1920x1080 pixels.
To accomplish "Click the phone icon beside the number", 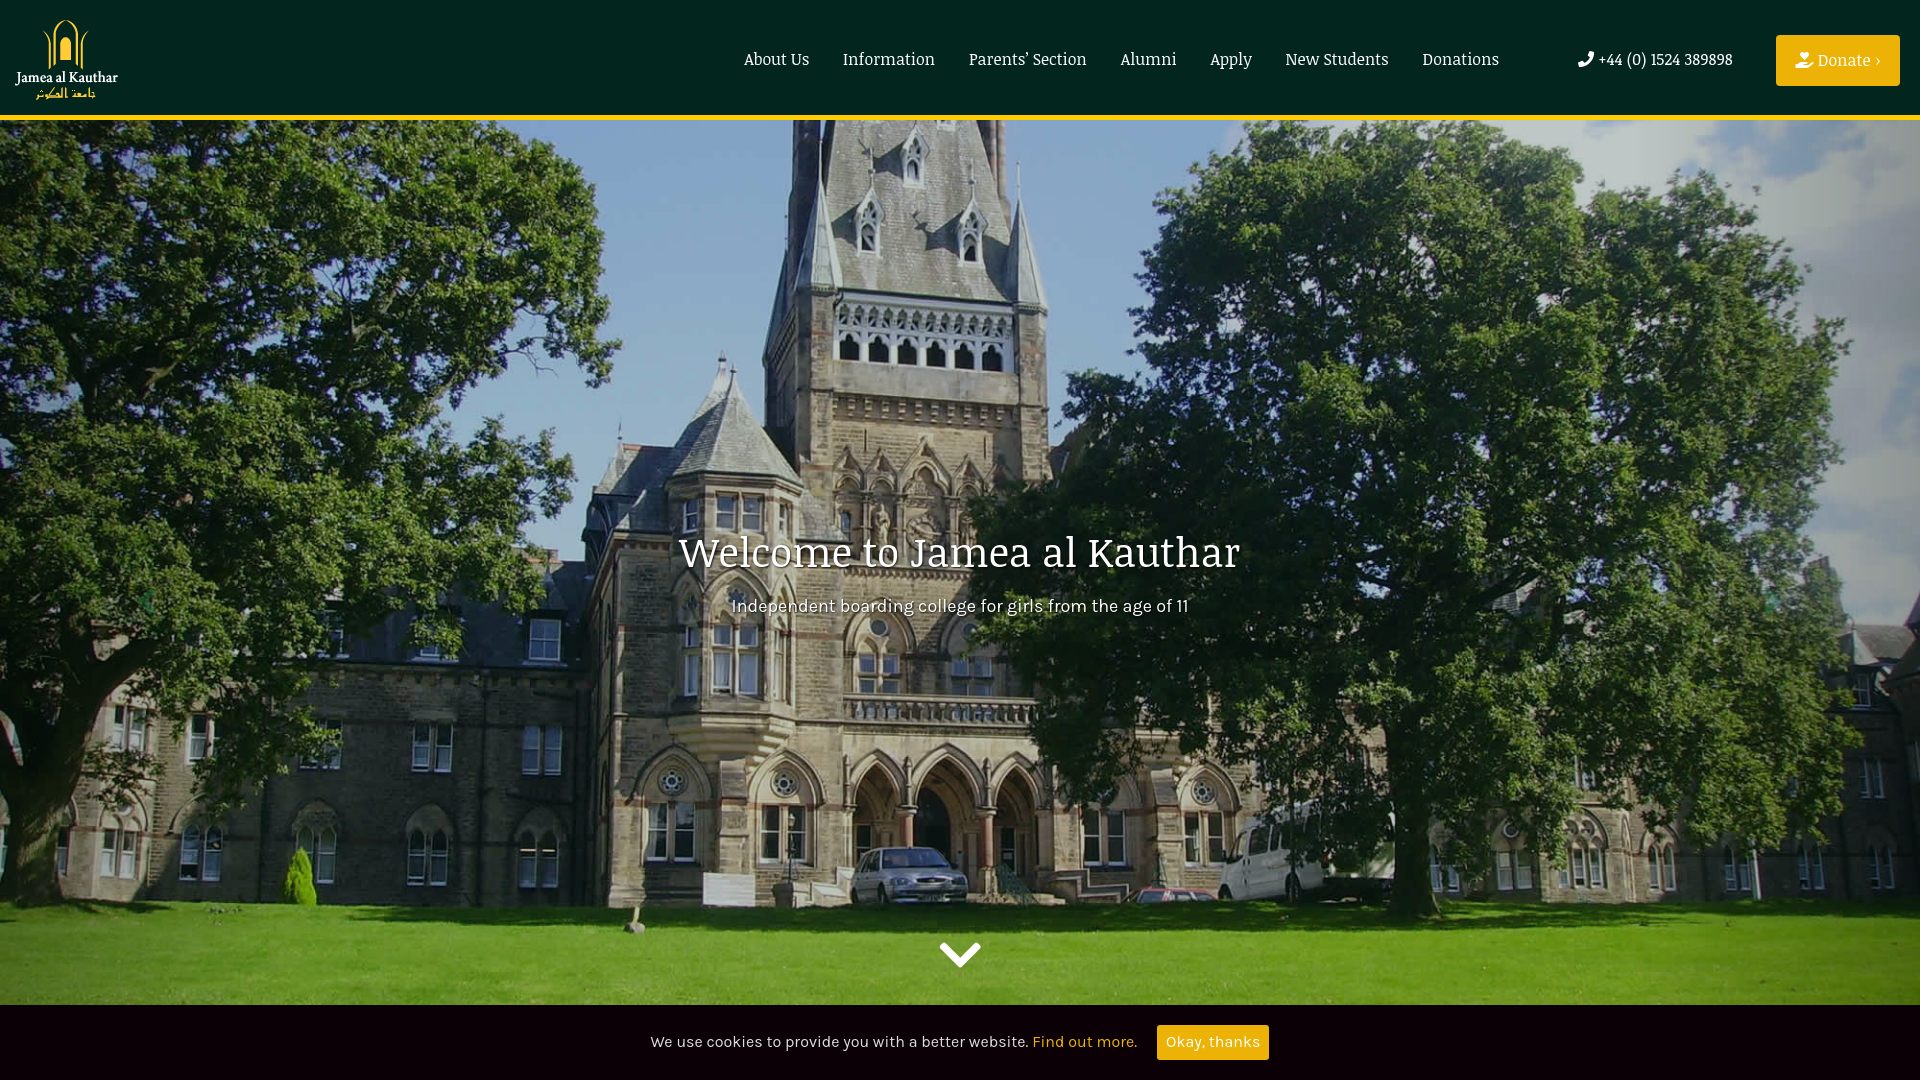I will (x=1585, y=59).
